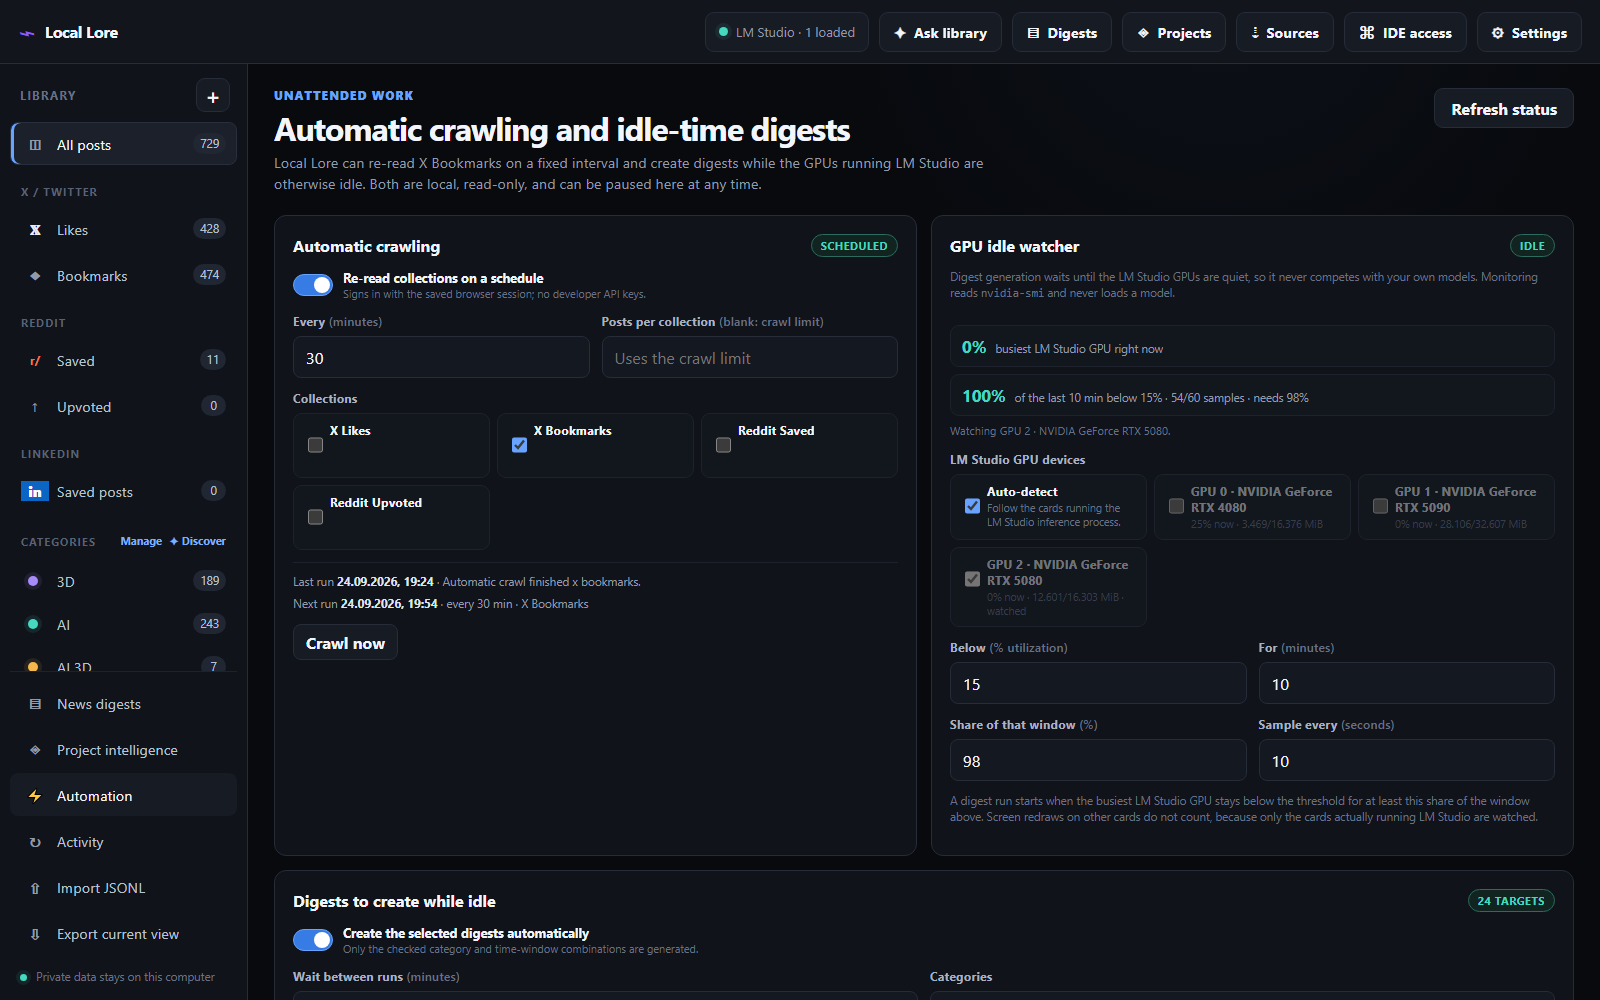Viewport: 1600px width, 1000px height.
Task: Click the News digests list icon
Action: (35, 704)
